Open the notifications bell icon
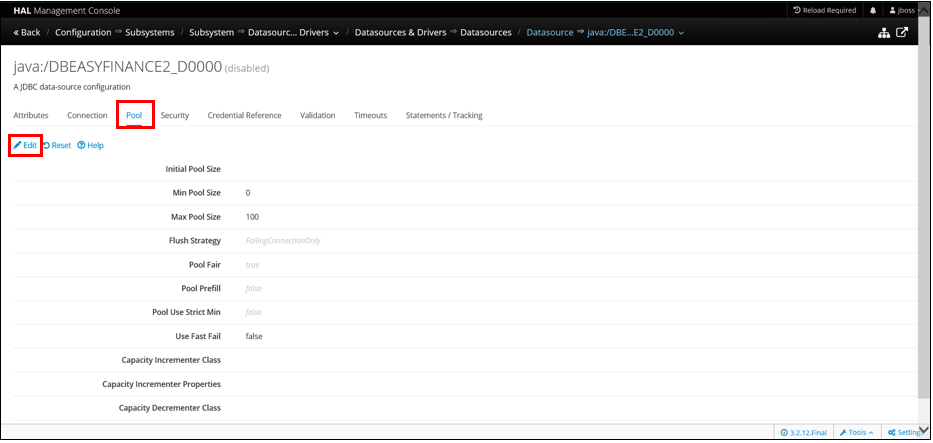This screenshot has height=443, width=933. tap(873, 10)
